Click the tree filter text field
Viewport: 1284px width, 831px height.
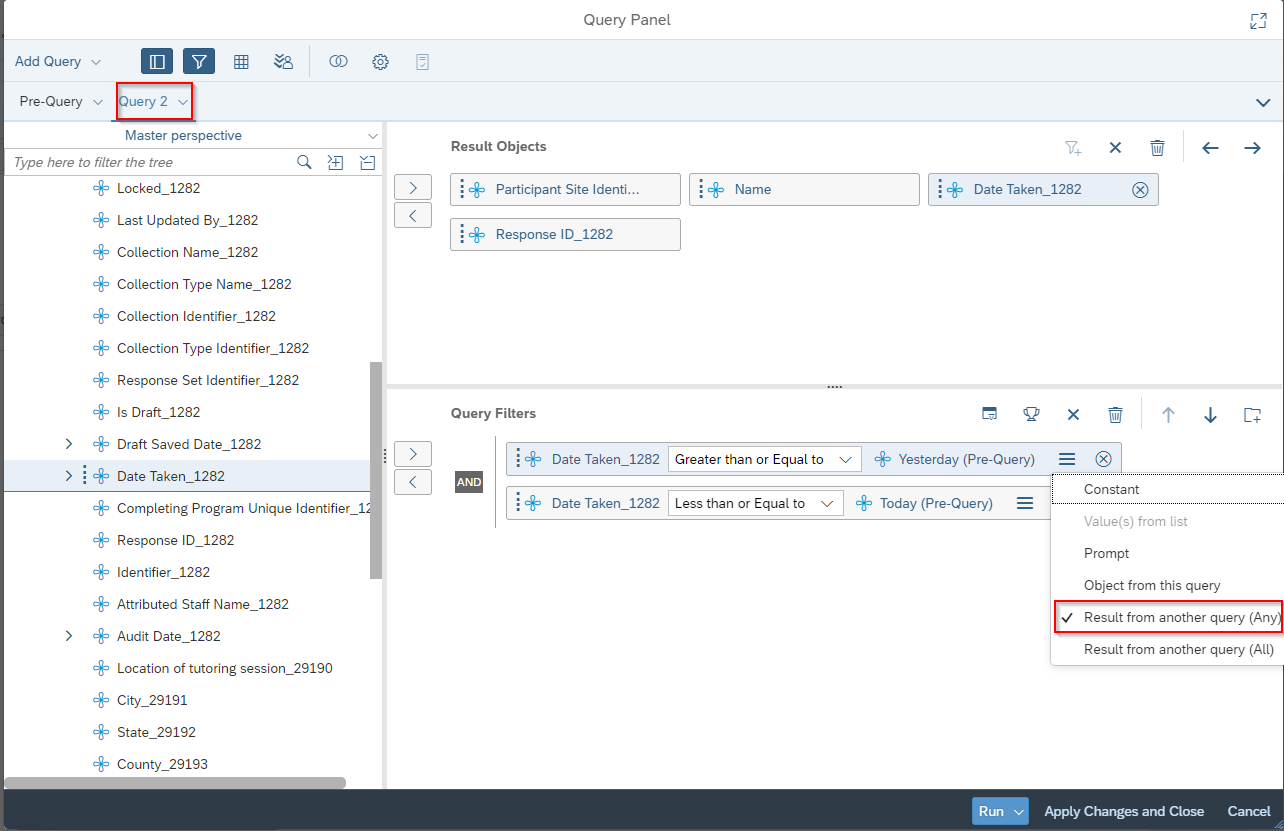(x=150, y=162)
